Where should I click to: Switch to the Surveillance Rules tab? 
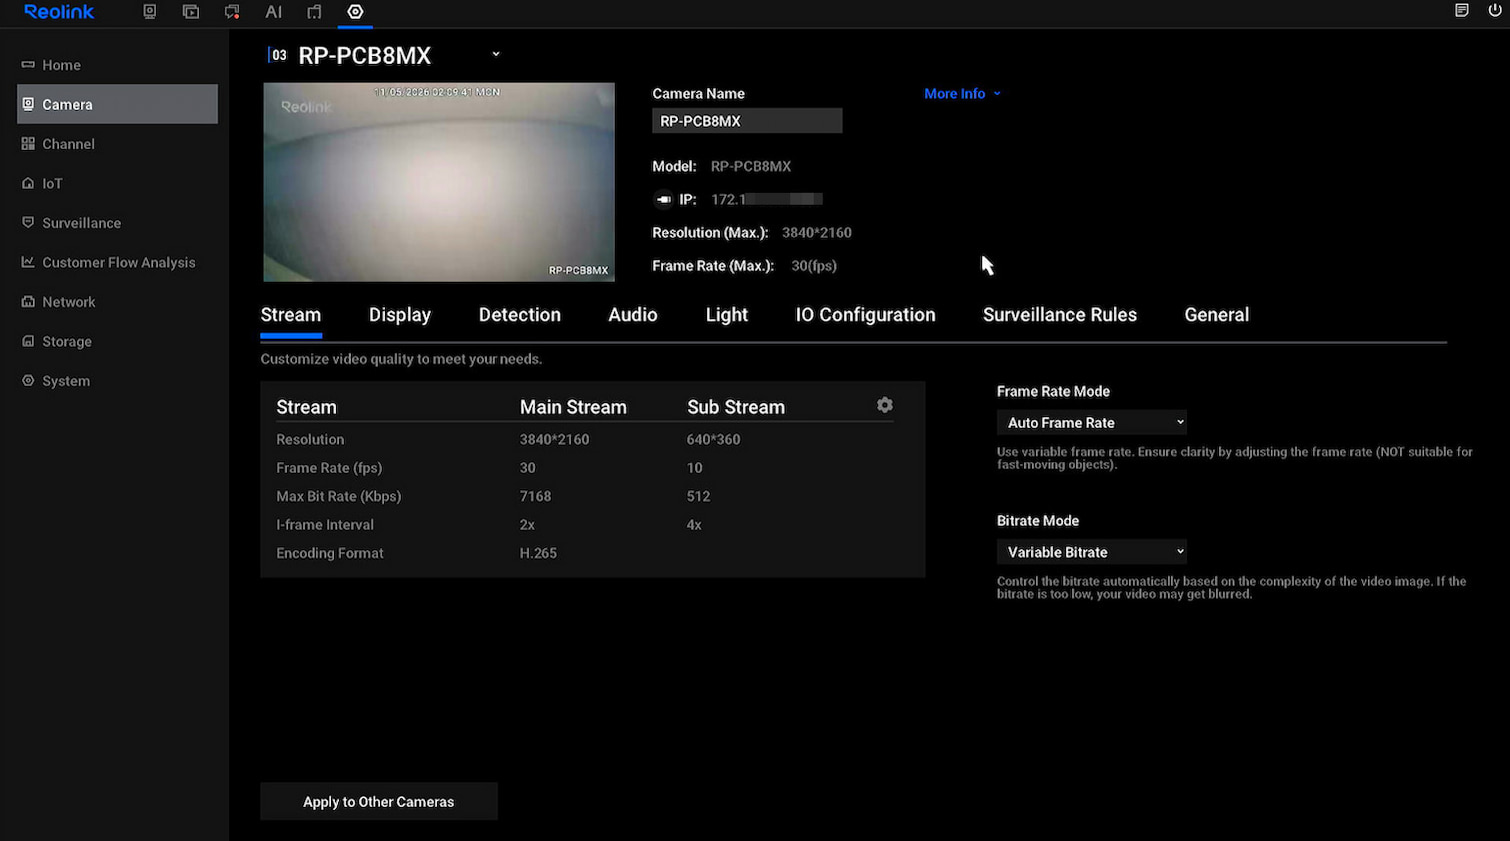tap(1060, 315)
